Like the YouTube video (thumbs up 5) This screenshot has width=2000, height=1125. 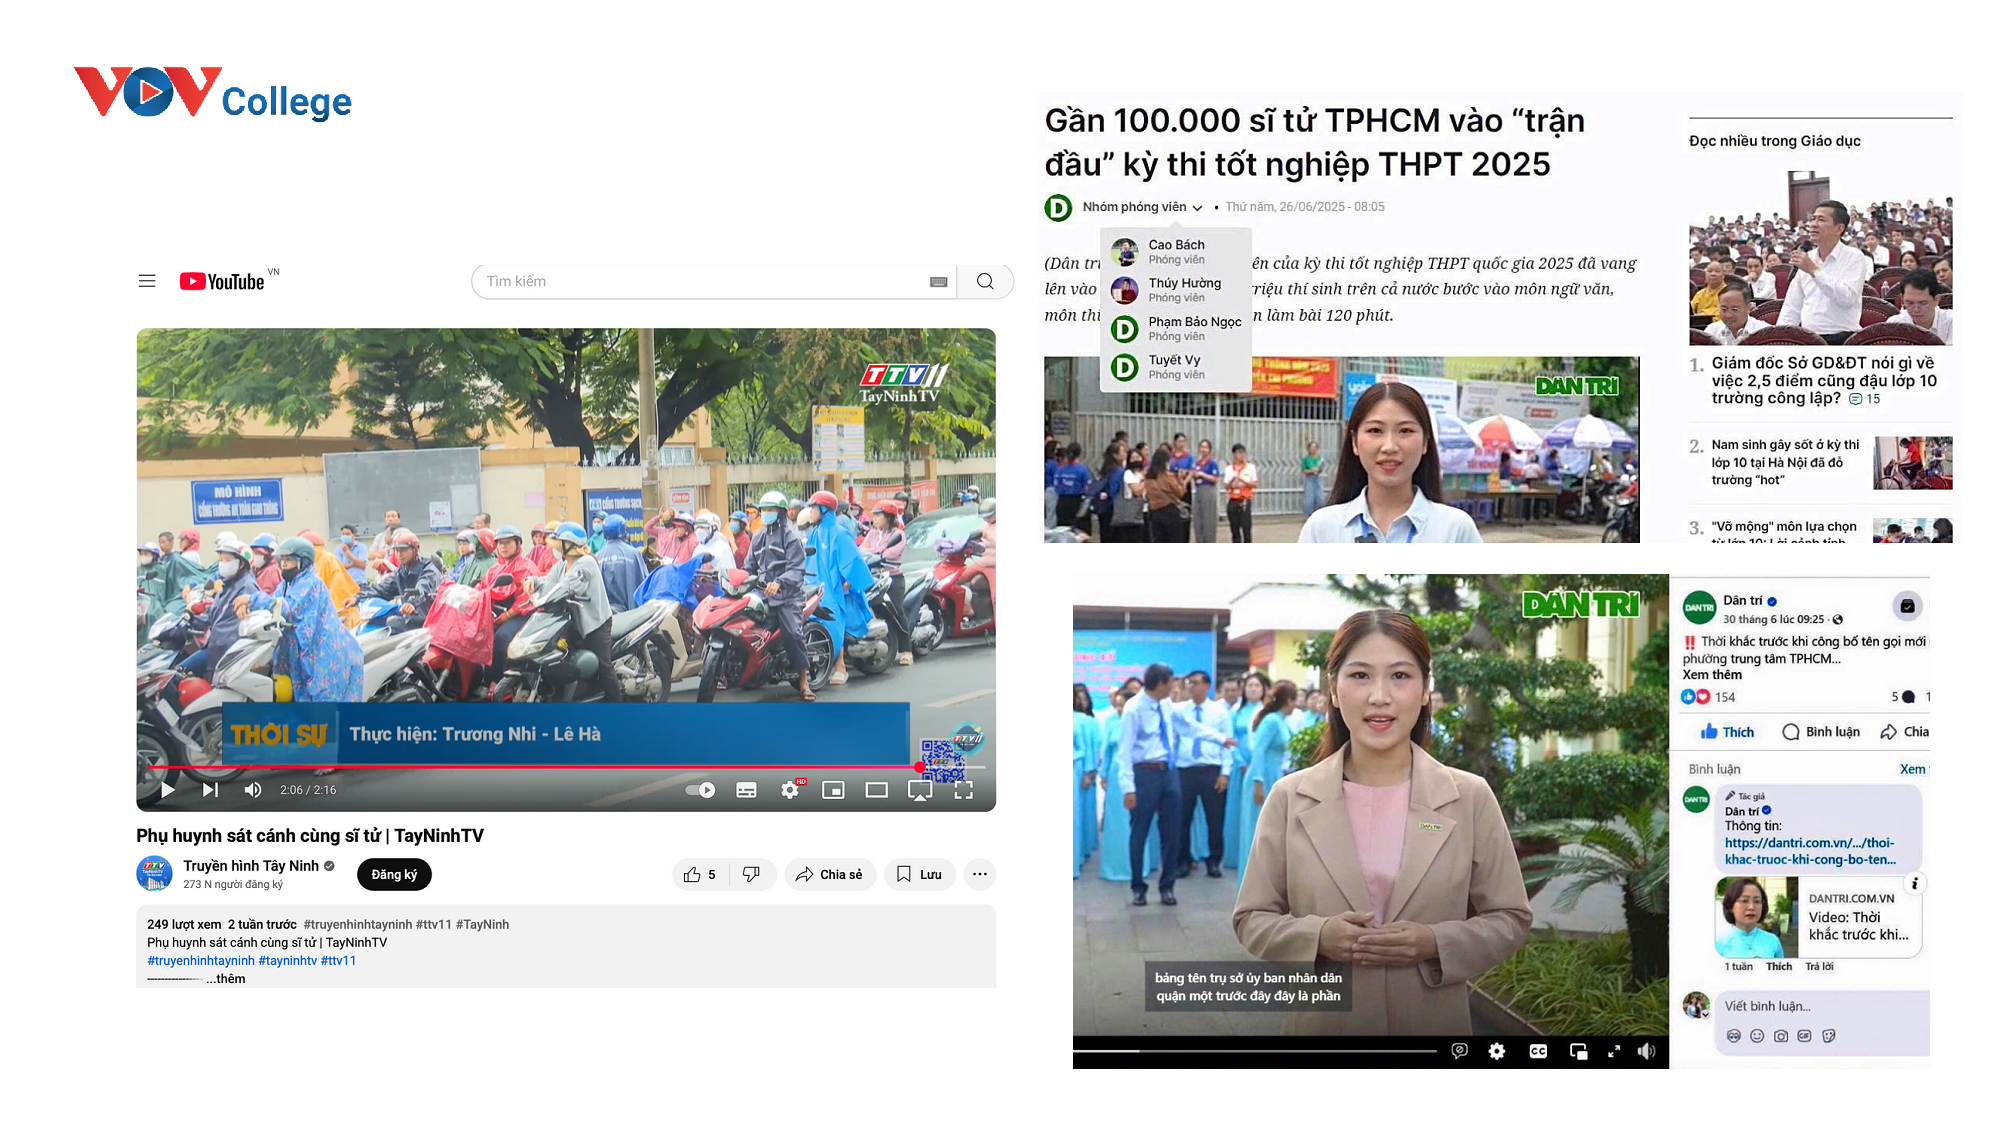point(700,875)
